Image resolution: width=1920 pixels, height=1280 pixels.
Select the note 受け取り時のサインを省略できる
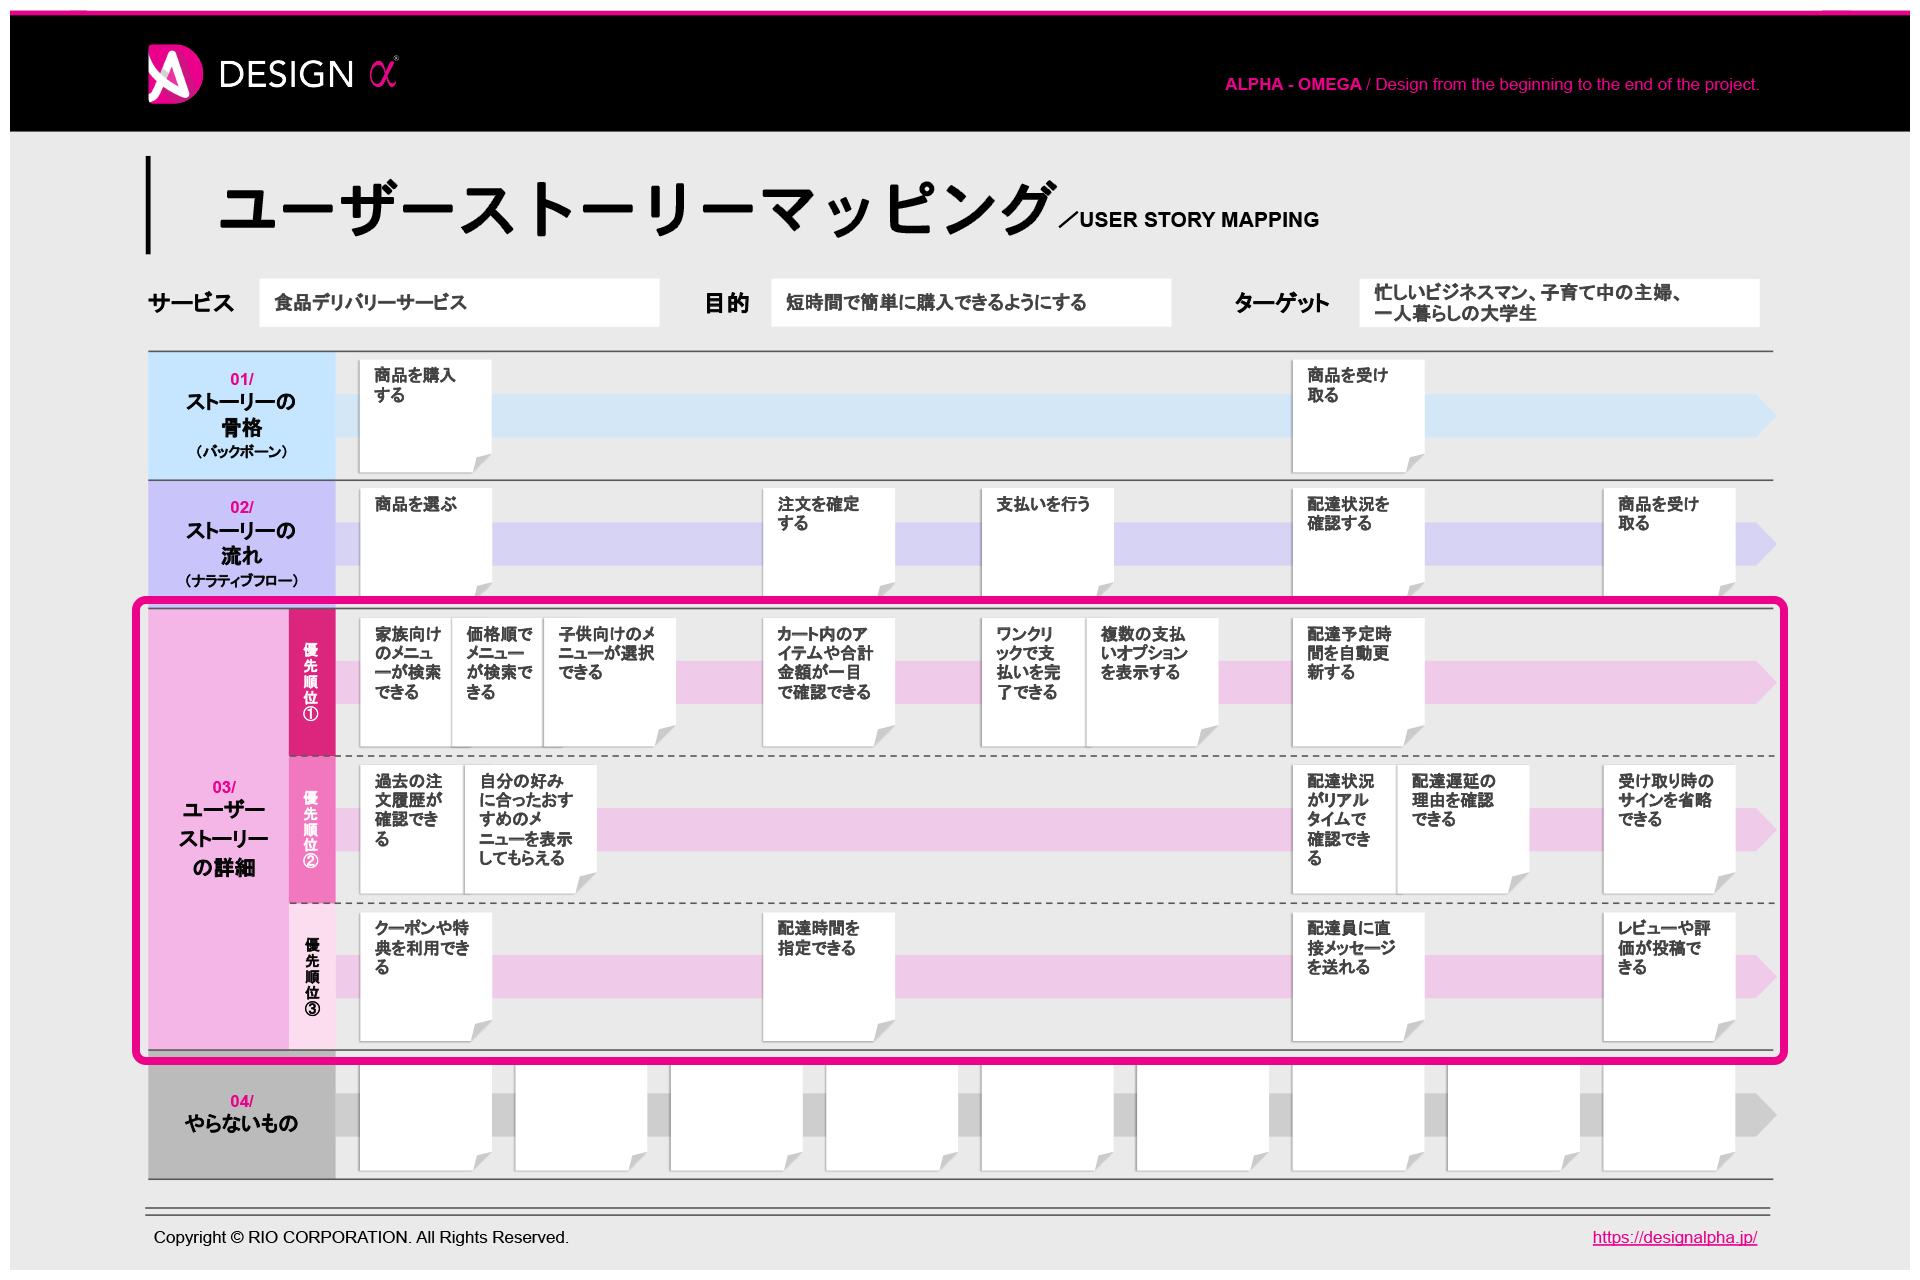1669,829
